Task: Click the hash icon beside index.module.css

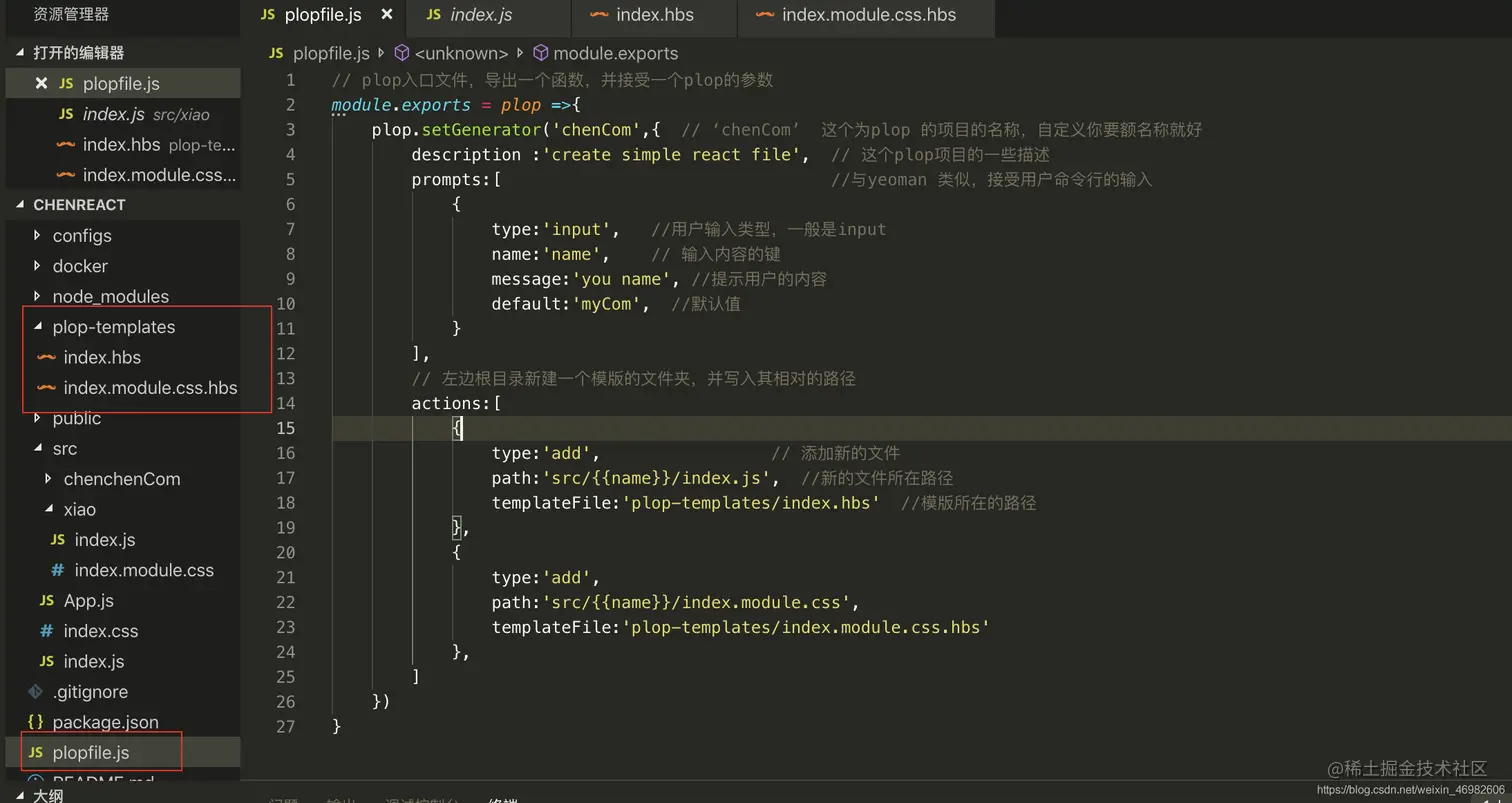Action: tap(57, 570)
